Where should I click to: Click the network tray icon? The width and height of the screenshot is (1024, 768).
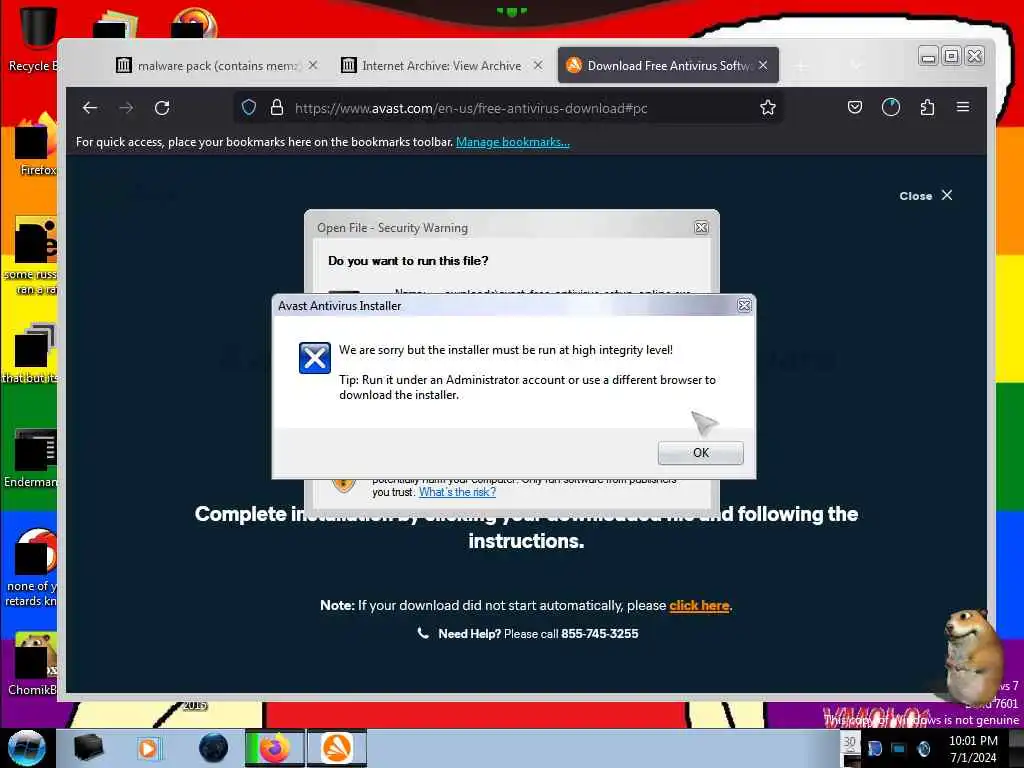899,748
